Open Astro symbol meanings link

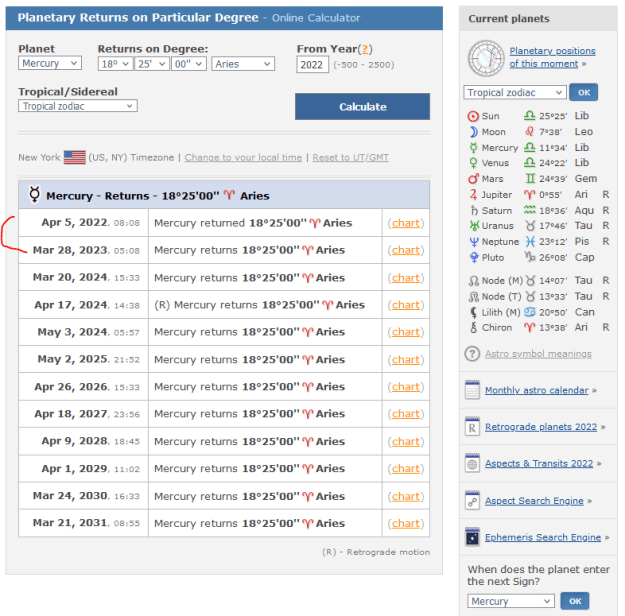click(538, 354)
